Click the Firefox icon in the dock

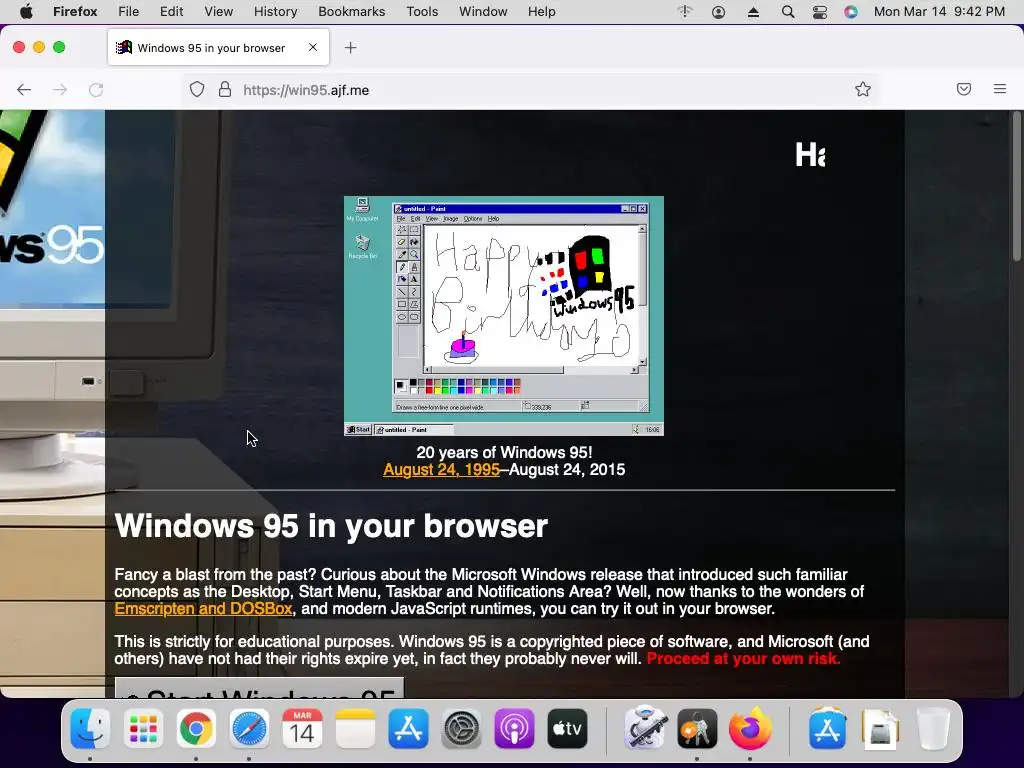750,728
